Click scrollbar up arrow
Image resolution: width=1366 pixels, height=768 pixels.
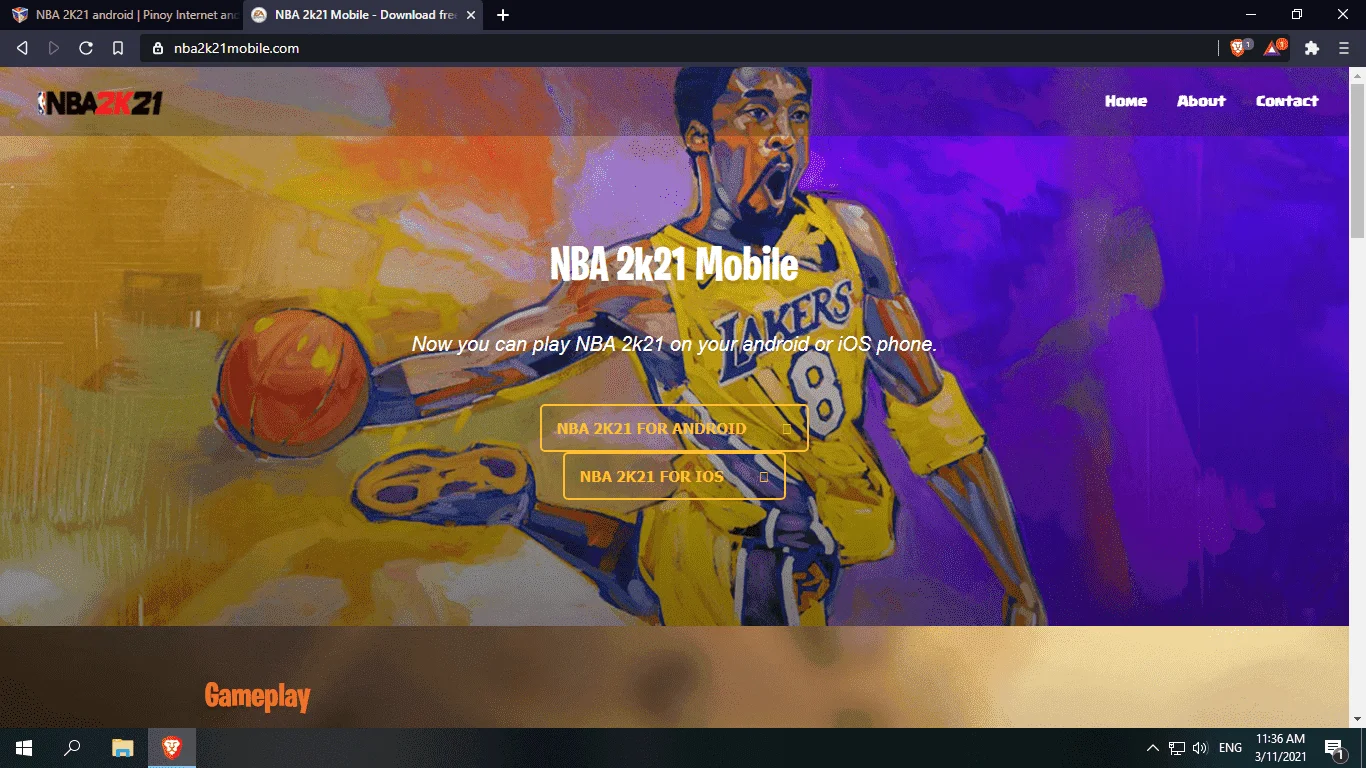[x=1357, y=75]
